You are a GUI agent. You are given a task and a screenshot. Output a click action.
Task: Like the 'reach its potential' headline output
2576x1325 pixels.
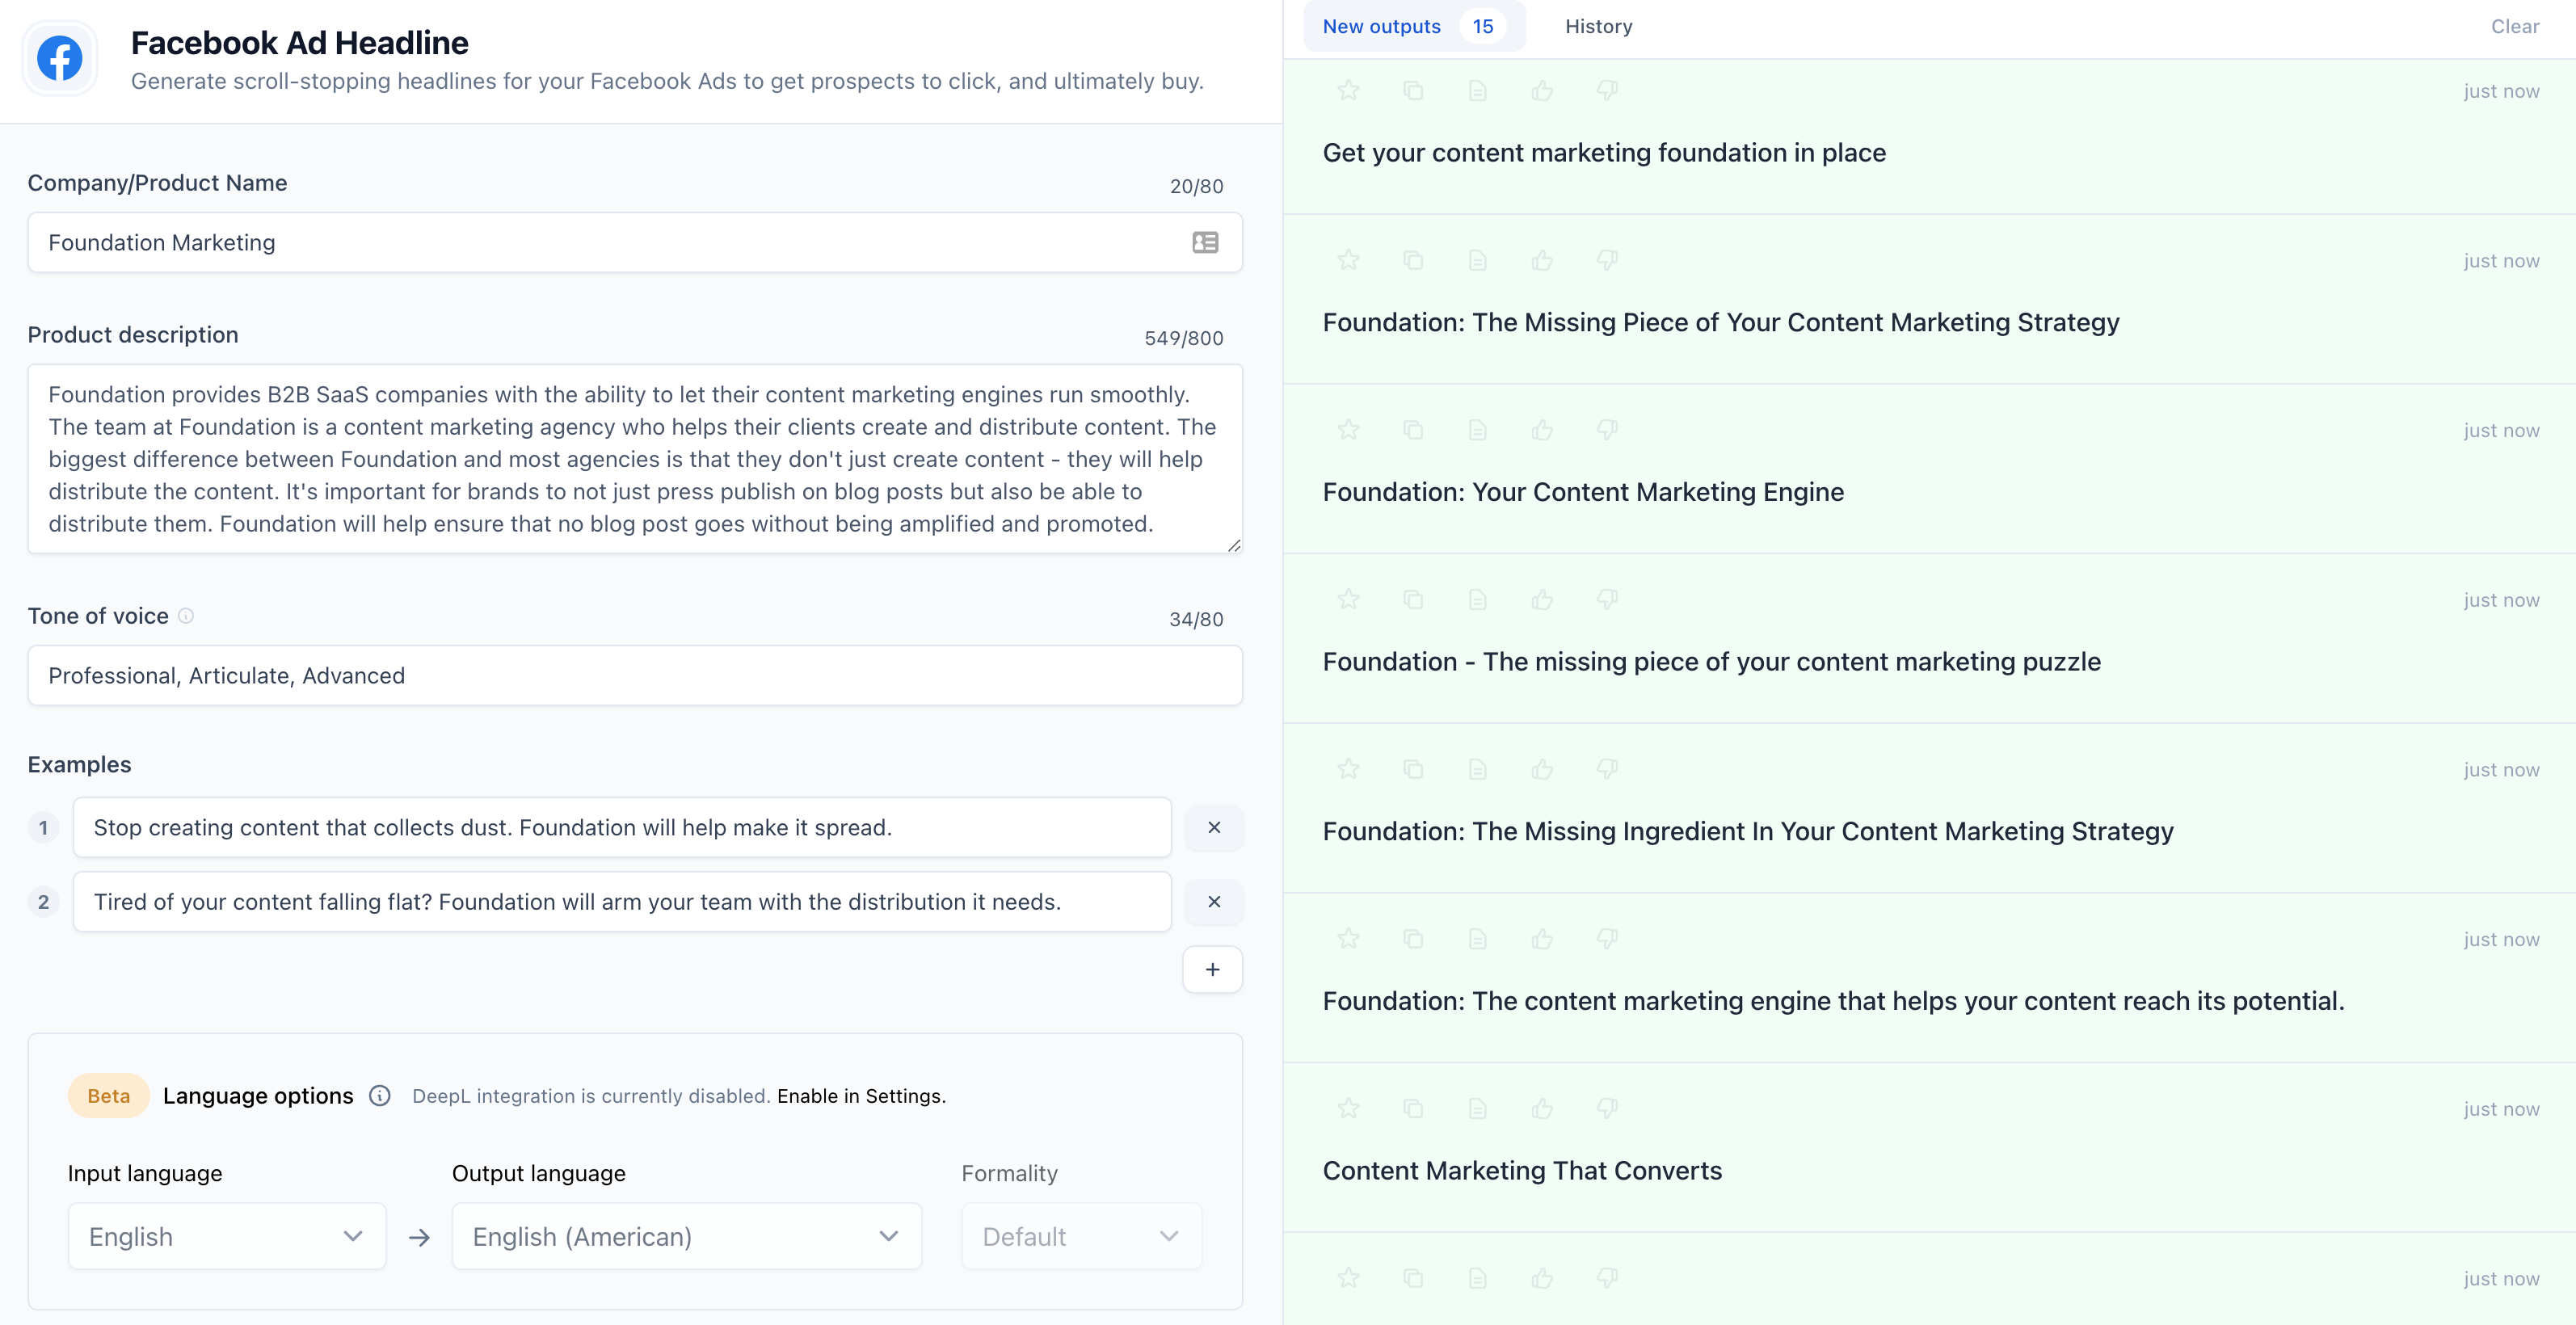(1542, 939)
